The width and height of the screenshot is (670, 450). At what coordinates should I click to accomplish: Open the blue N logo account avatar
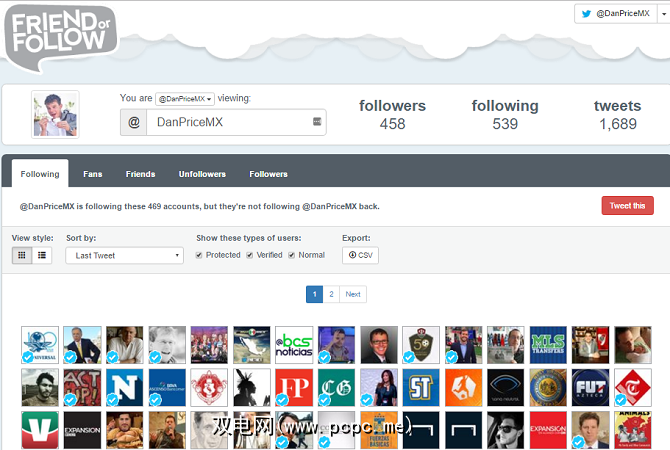point(124,388)
